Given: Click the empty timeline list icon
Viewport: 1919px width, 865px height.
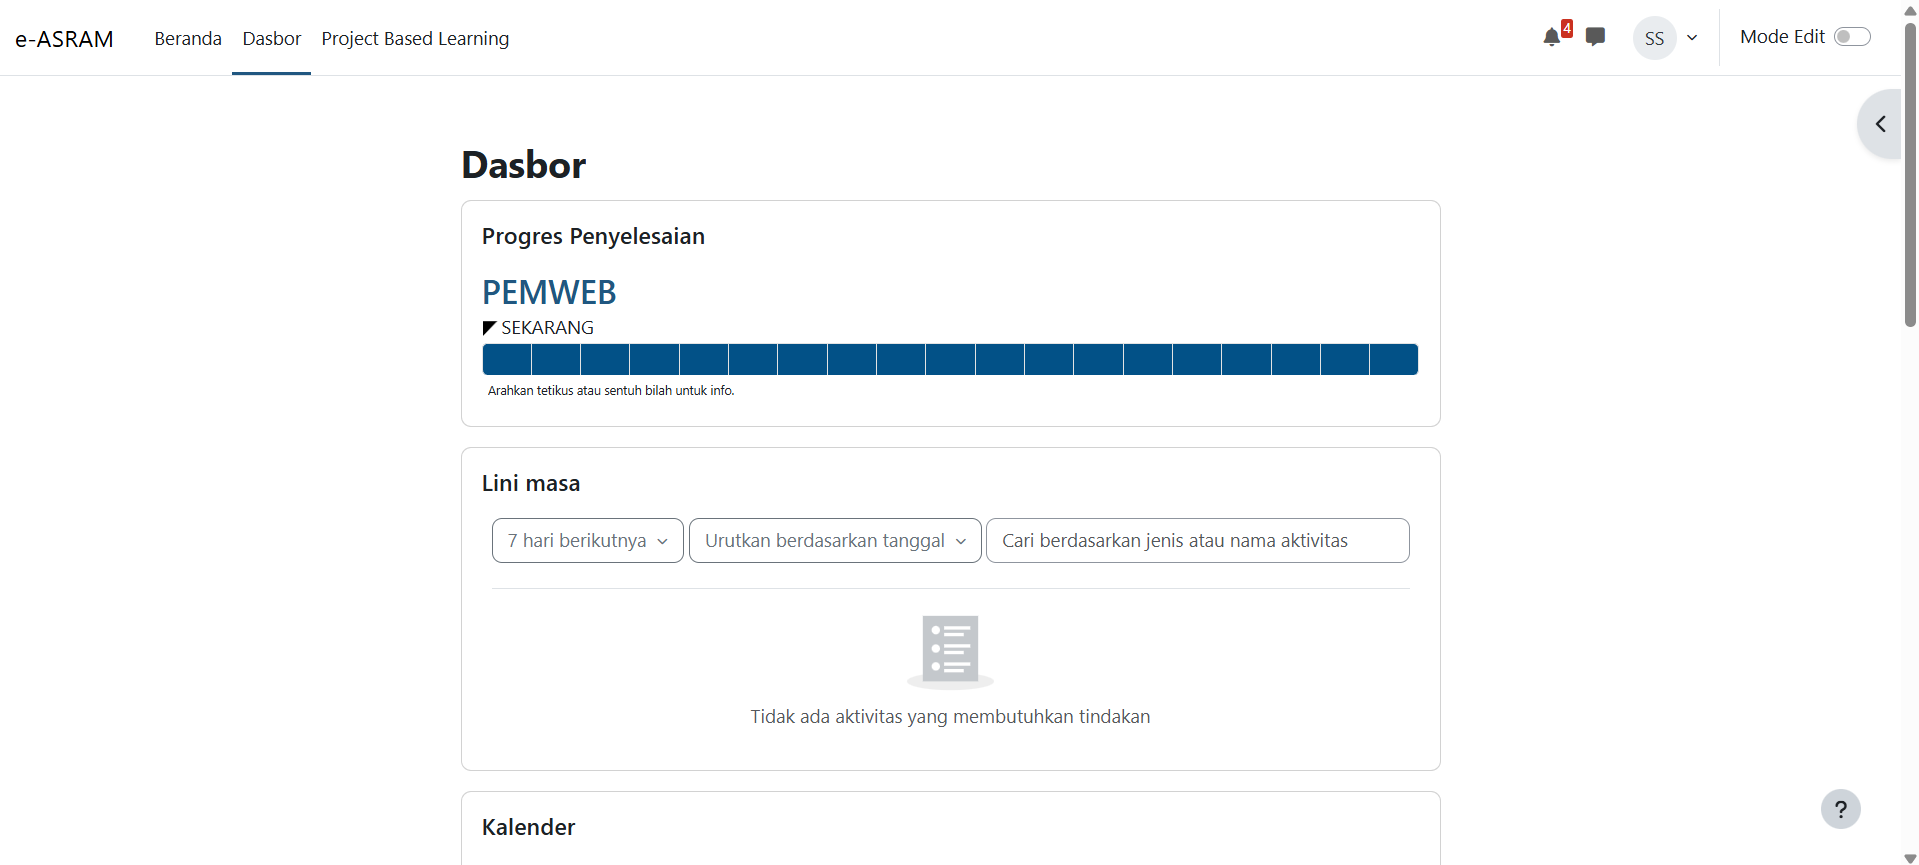Looking at the screenshot, I should (x=950, y=650).
